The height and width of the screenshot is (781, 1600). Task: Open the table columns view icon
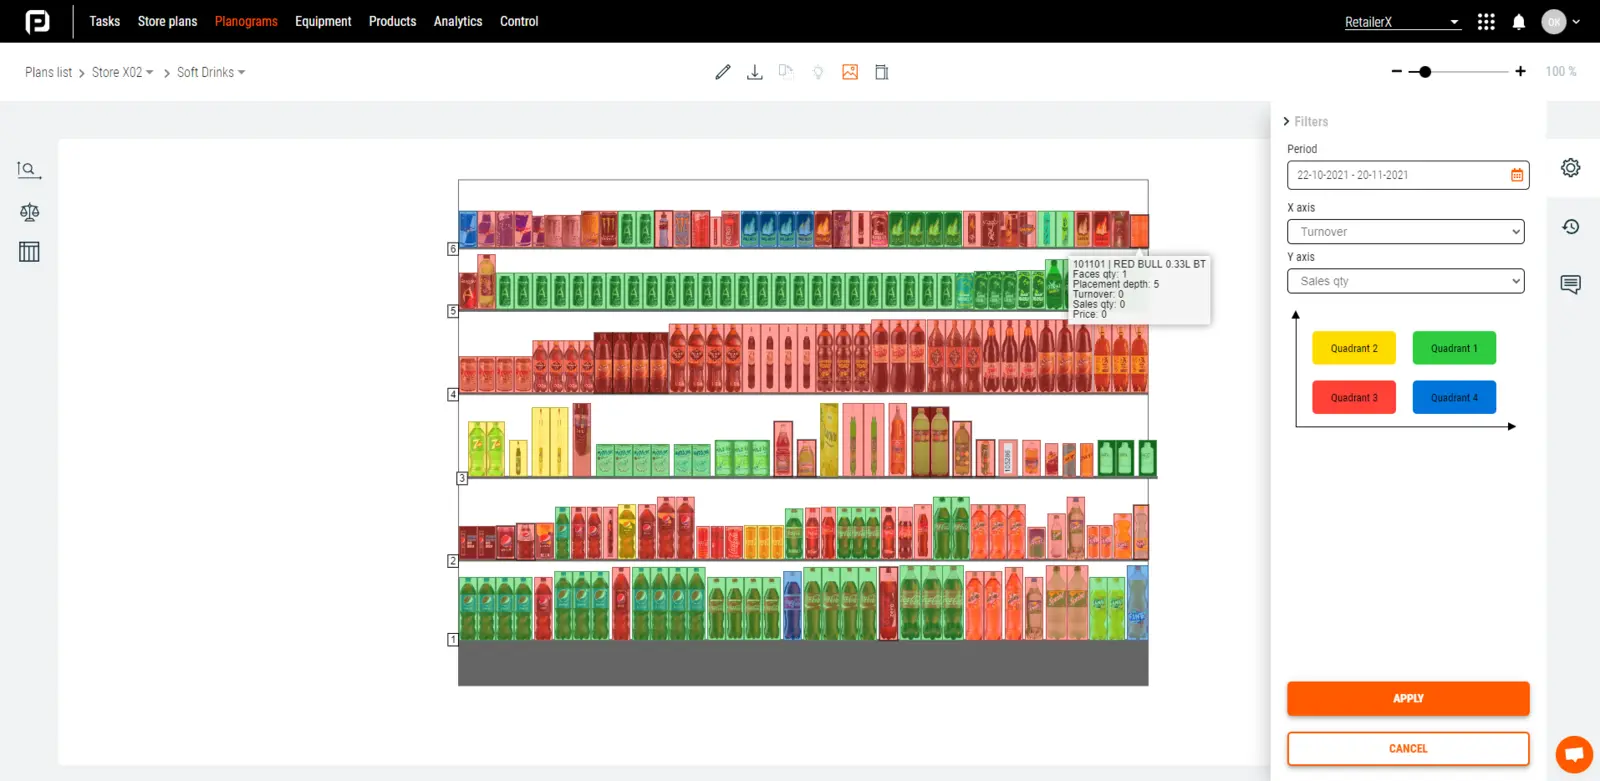[29, 252]
